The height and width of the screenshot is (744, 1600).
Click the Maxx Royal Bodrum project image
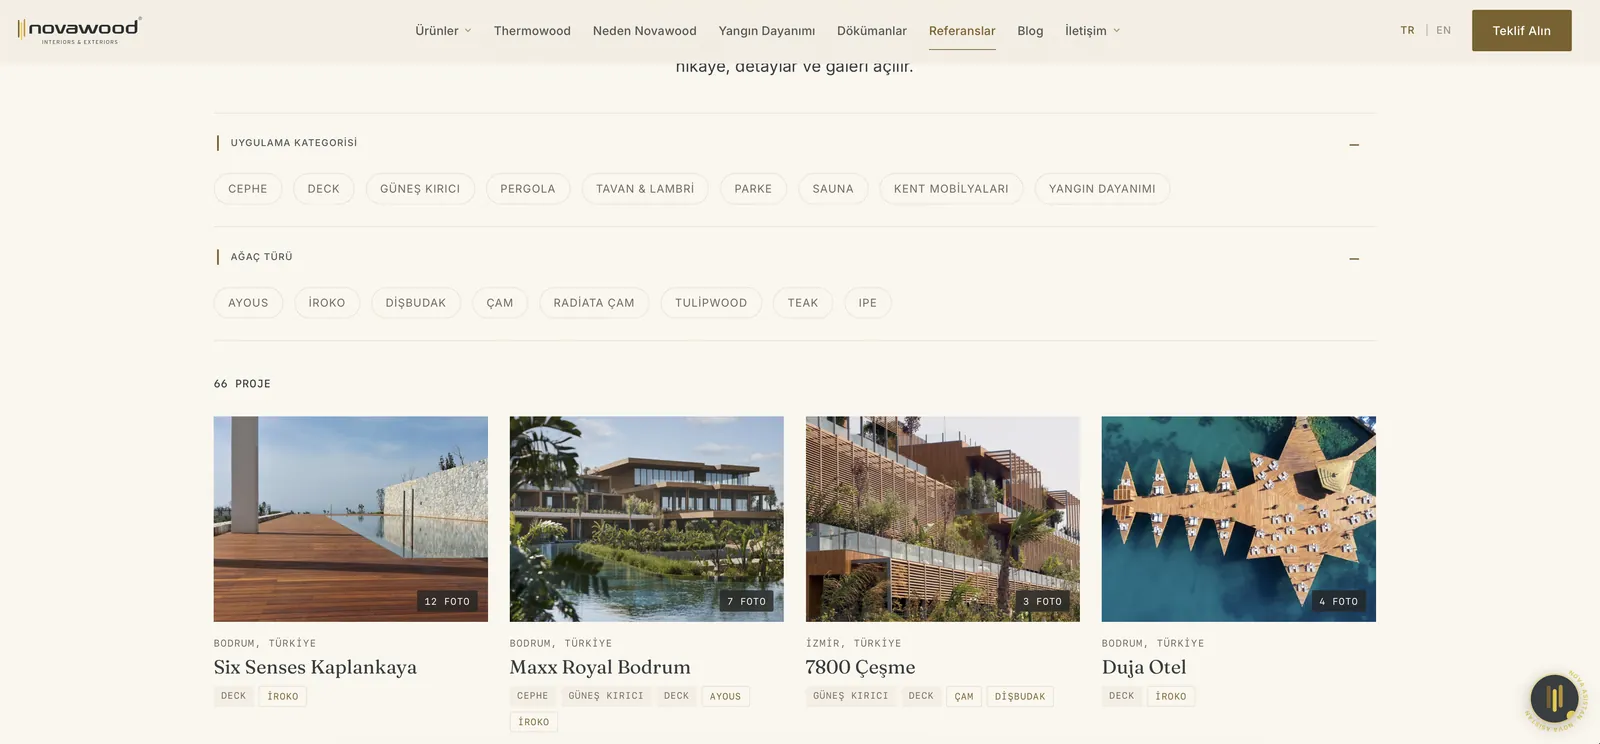pos(647,519)
